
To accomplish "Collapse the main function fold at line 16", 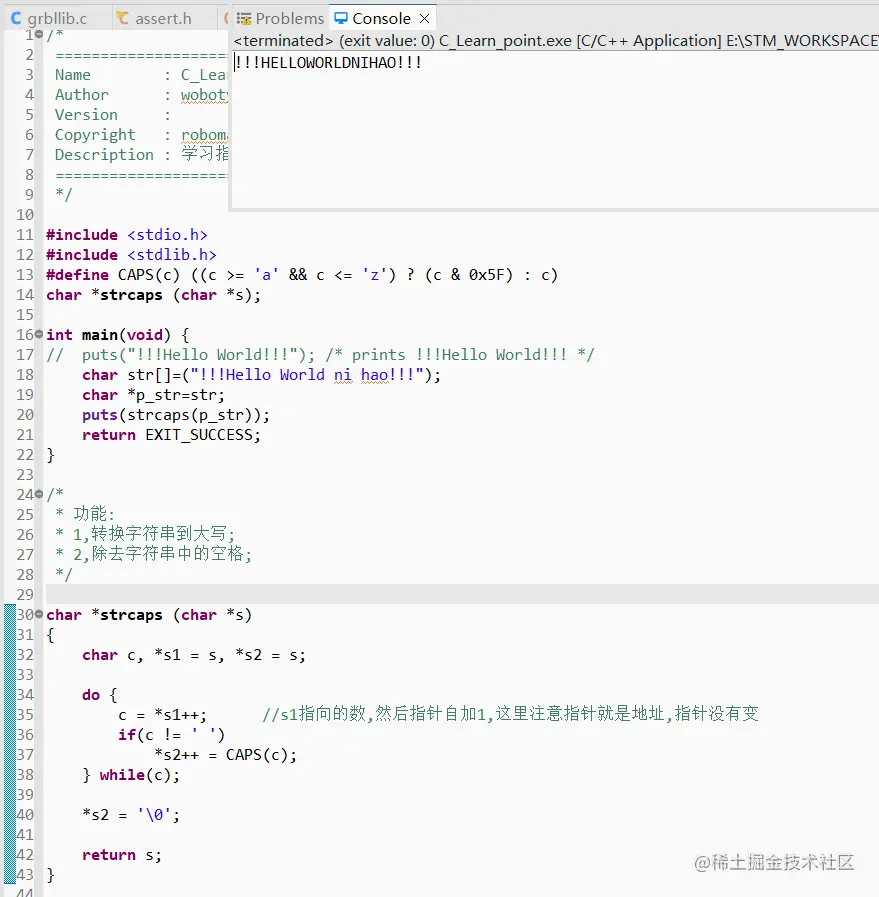I will click(x=38, y=334).
